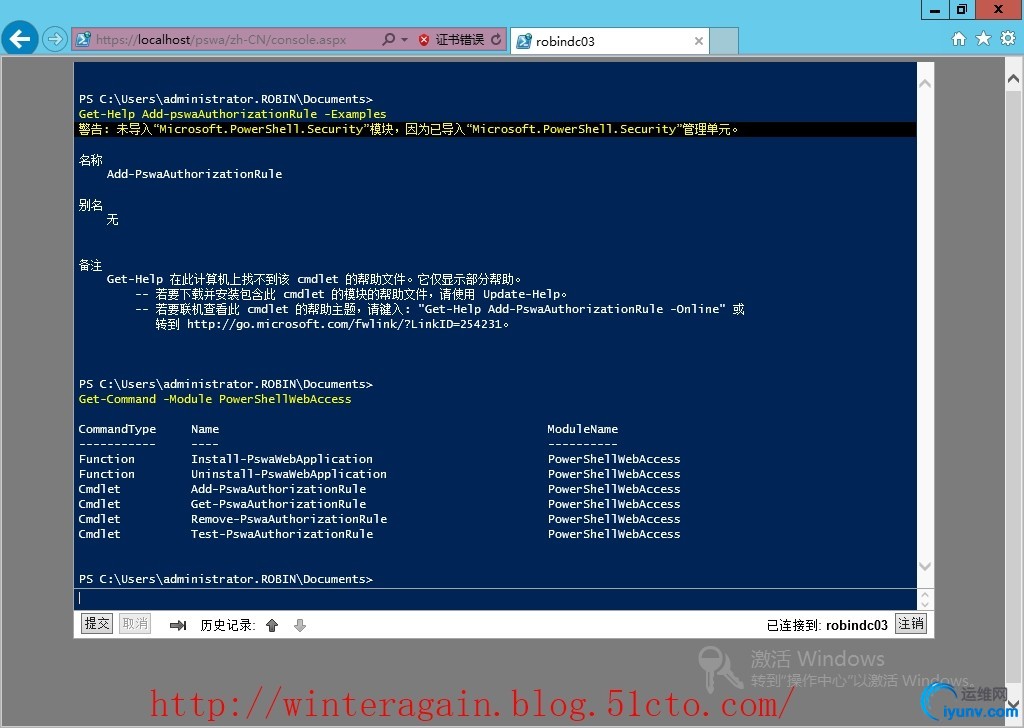The height and width of the screenshot is (728, 1024).
Task: Click the ModuleName column header
Action: (583, 429)
